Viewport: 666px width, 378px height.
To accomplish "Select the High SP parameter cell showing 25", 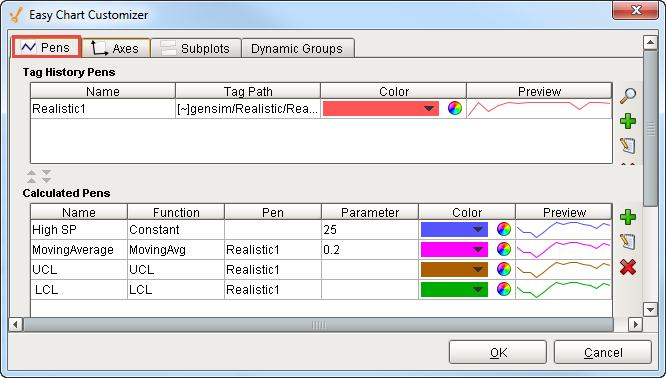I will (x=370, y=230).
